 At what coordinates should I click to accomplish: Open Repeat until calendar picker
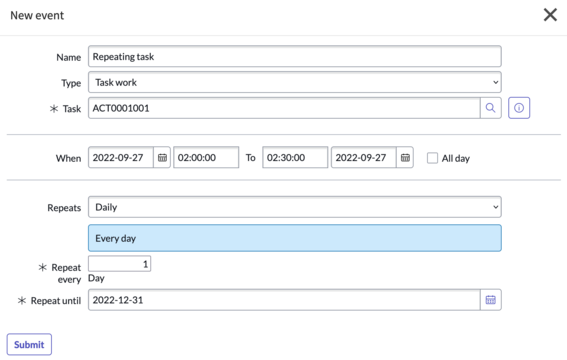(x=490, y=300)
